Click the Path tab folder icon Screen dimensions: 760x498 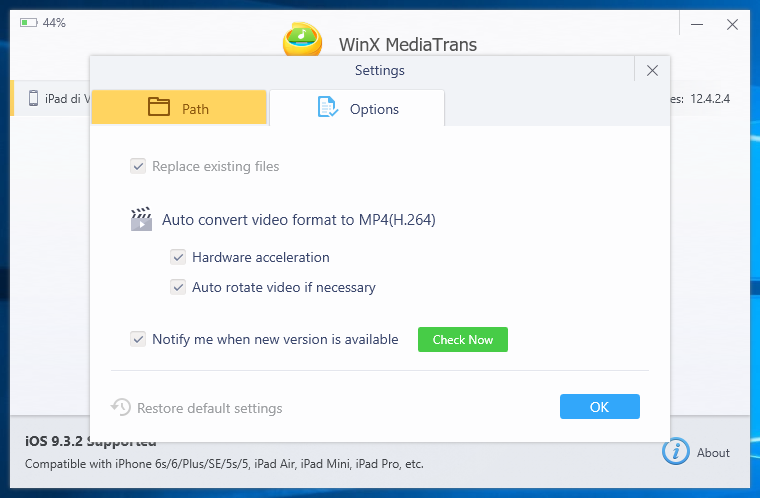pos(158,107)
